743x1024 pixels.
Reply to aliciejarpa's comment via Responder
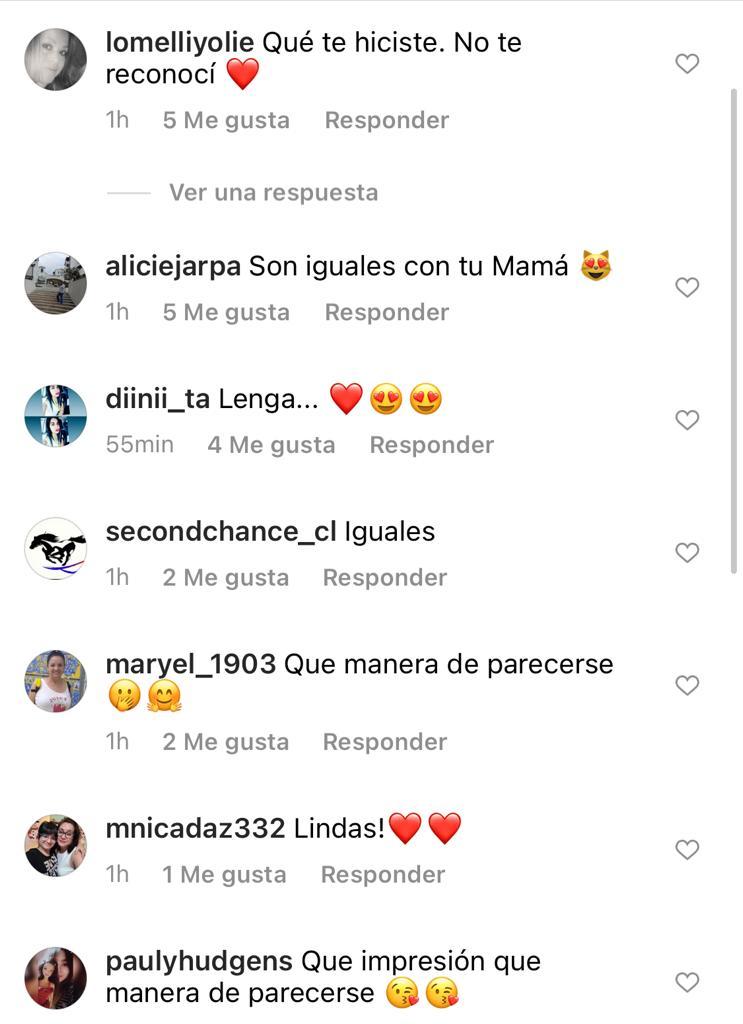386,312
